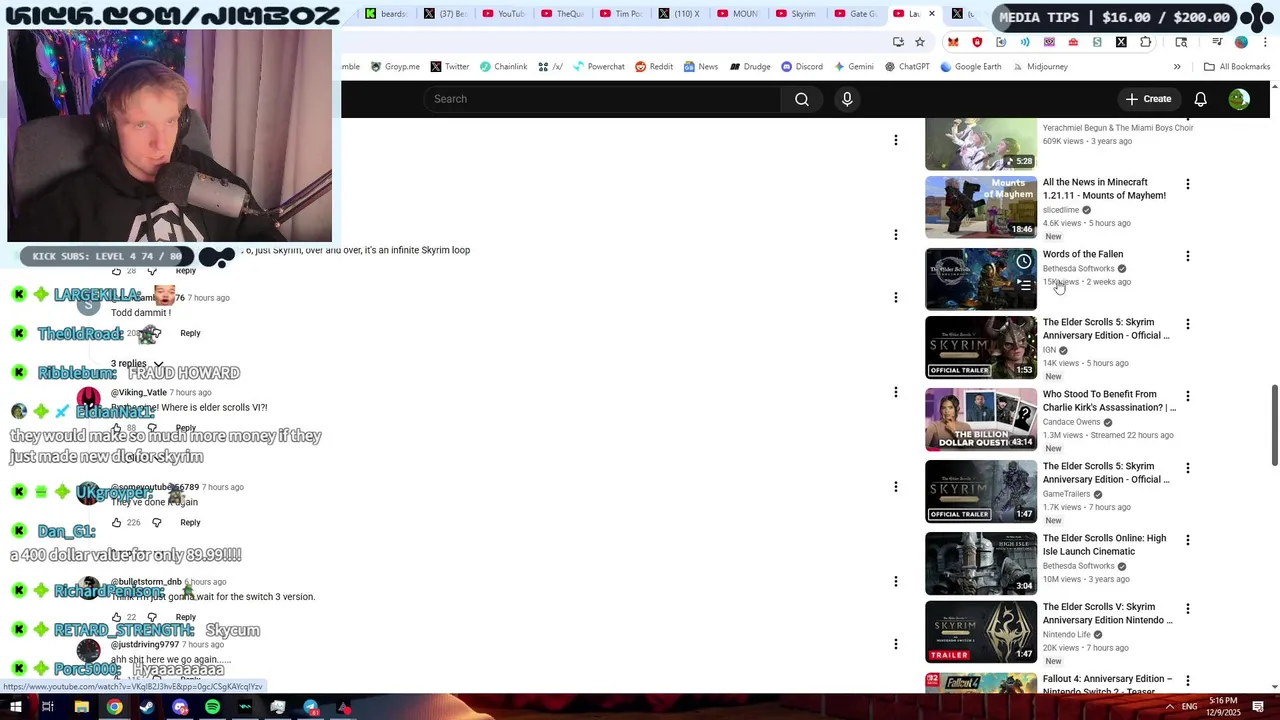
Task: Open the Chainlink bookmark
Action: pos(503,67)
